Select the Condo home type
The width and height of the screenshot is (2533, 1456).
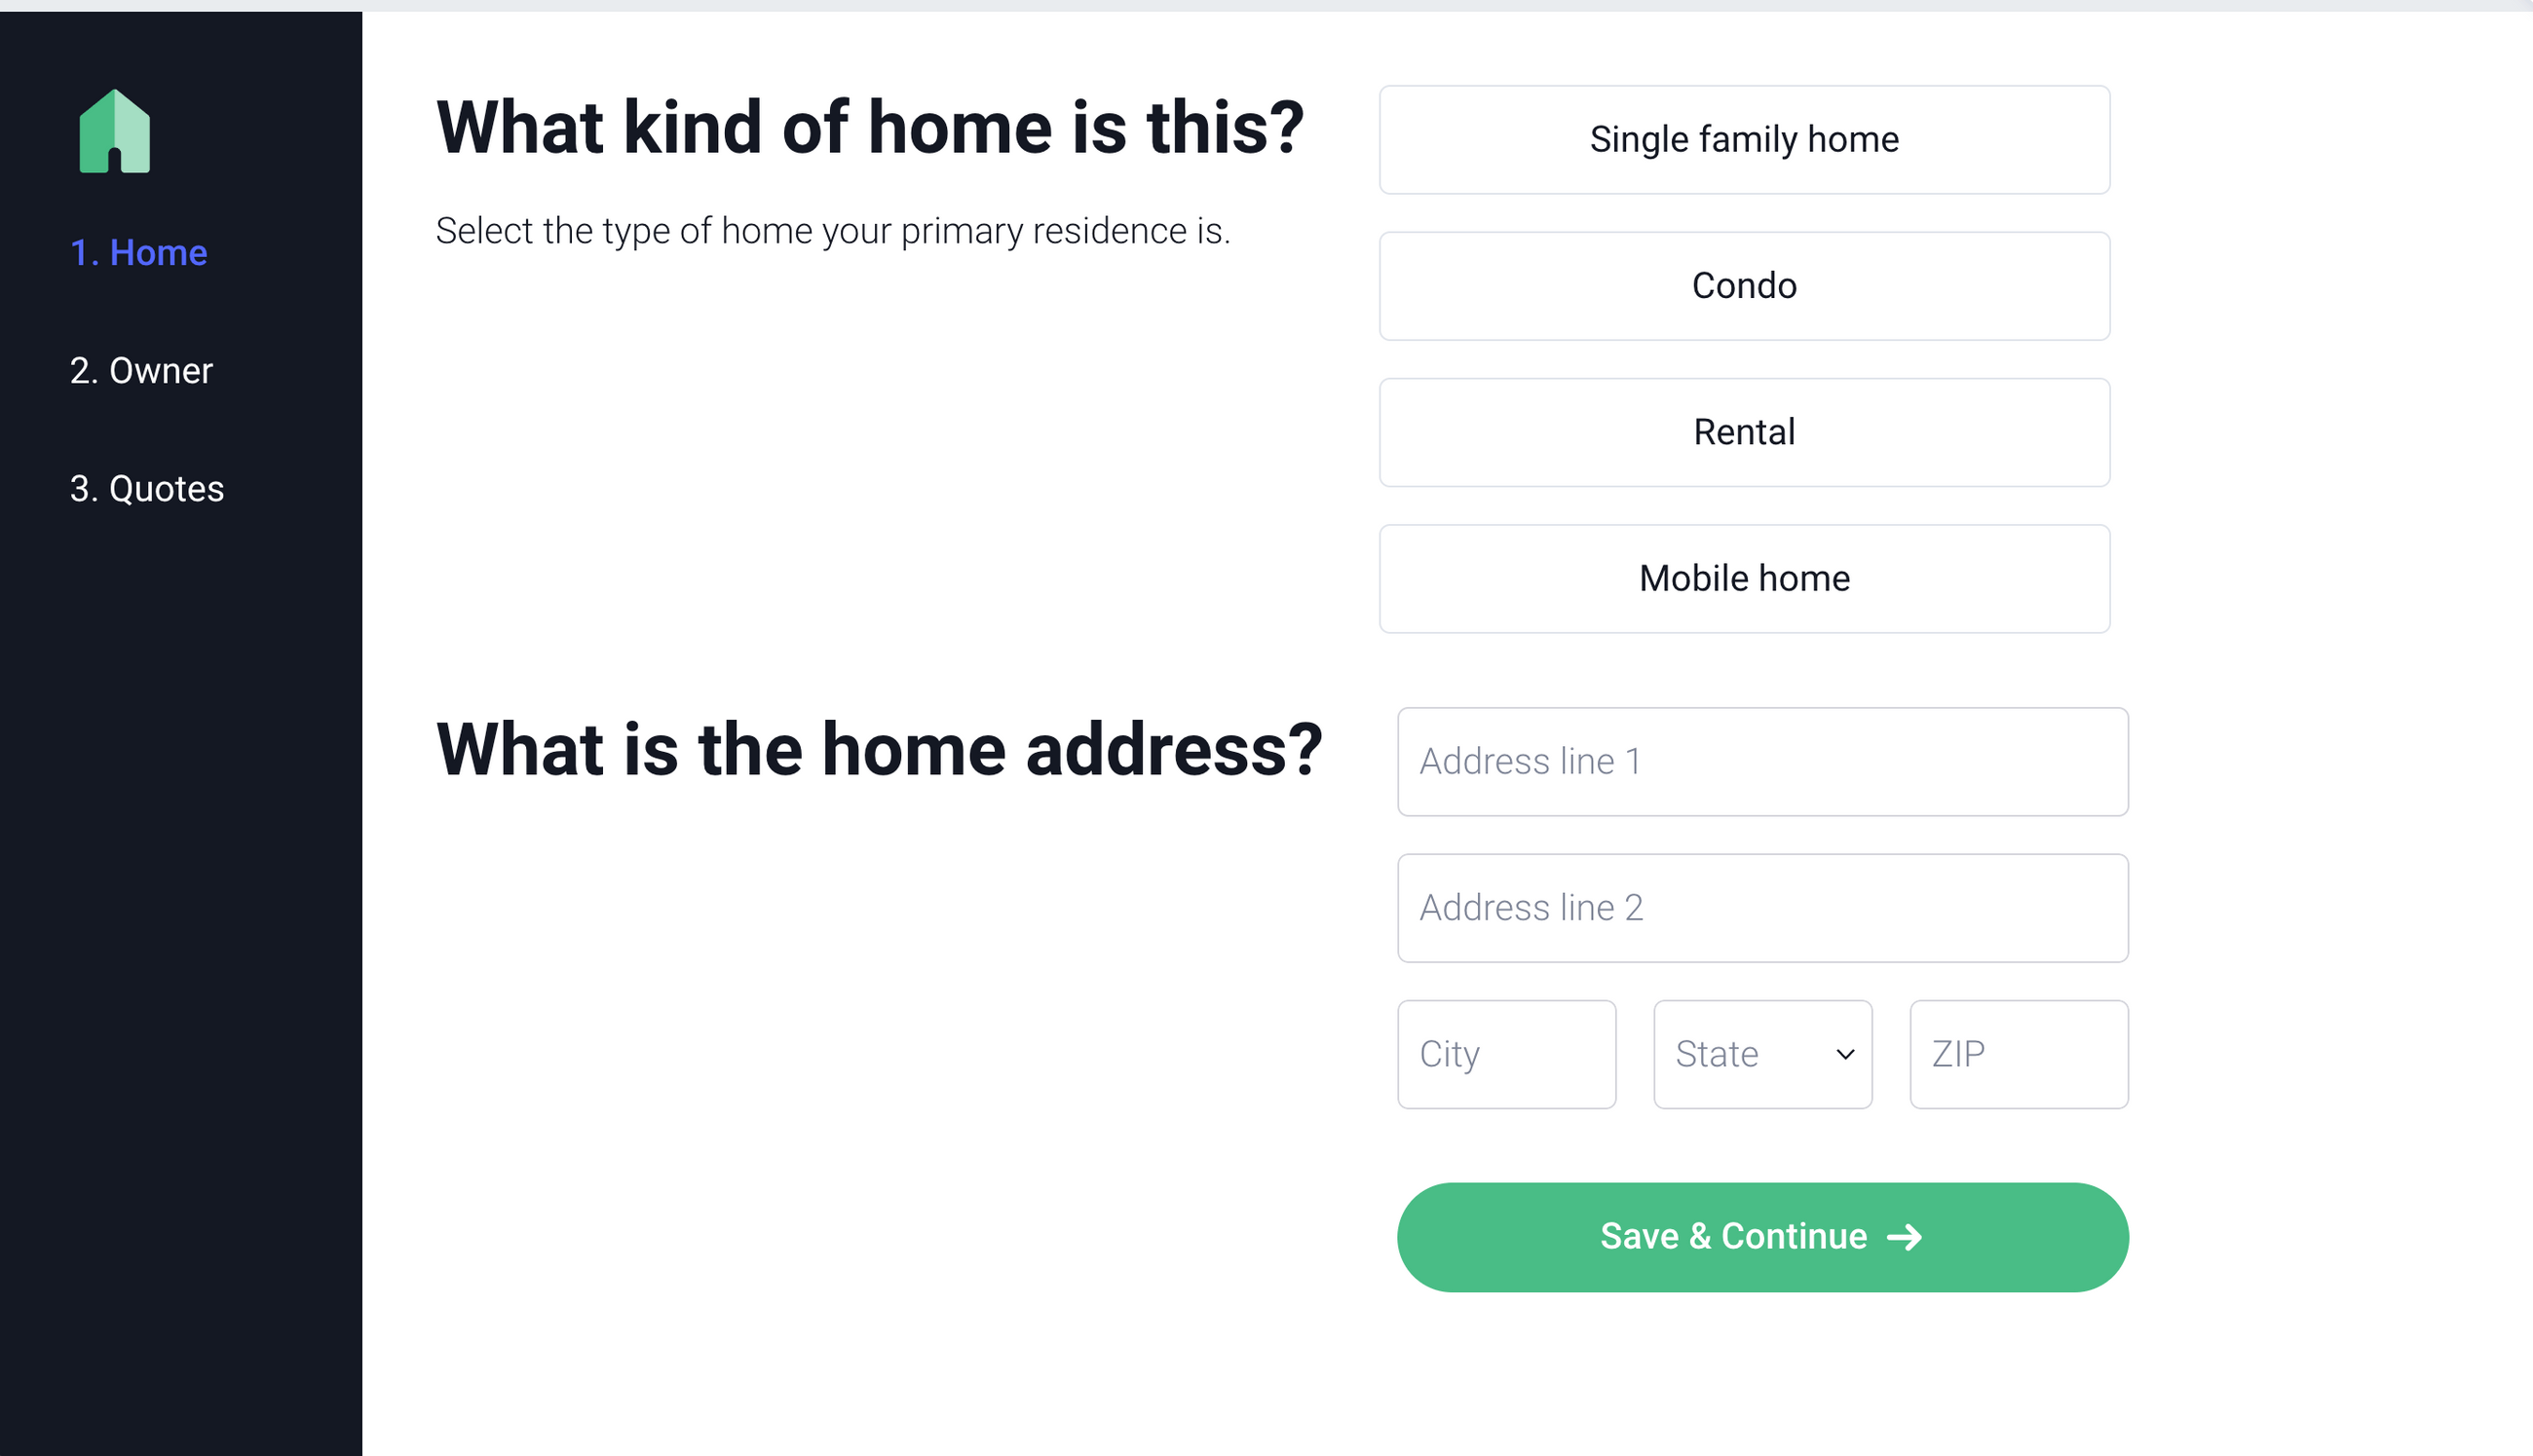1743,285
